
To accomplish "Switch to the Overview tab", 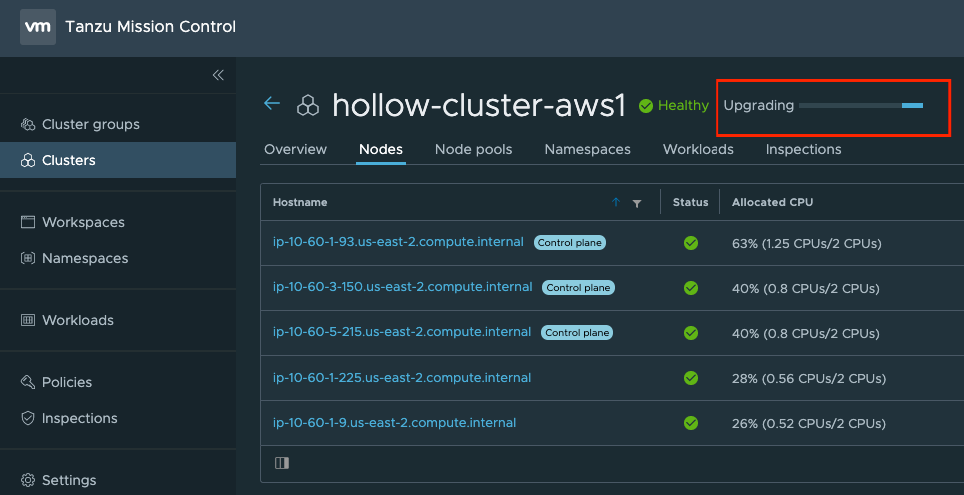I will pyautogui.click(x=295, y=149).
